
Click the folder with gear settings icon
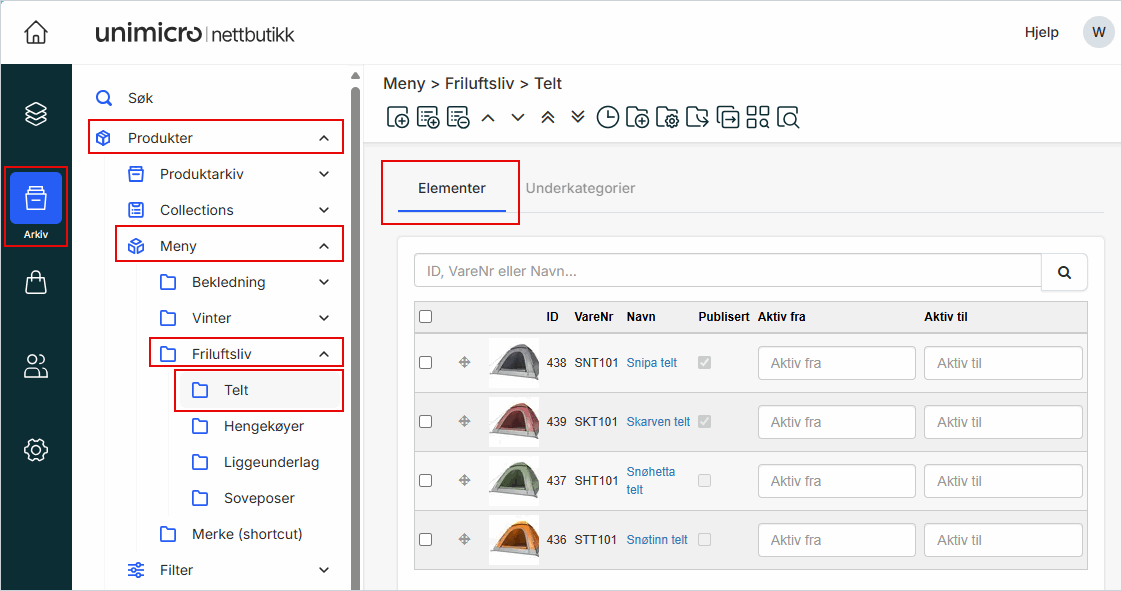pos(667,118)
